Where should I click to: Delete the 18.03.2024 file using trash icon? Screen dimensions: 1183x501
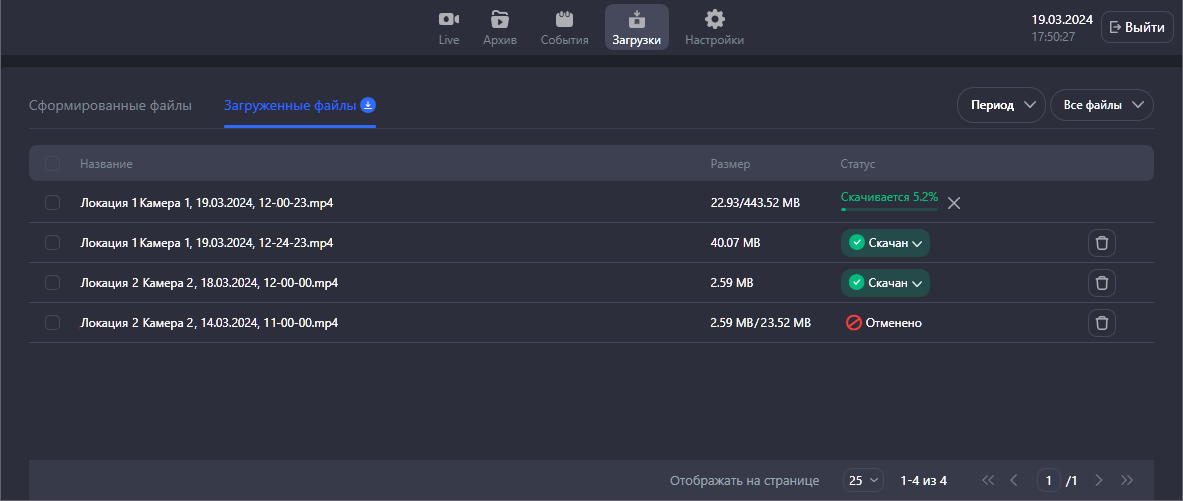coord(1101,283)
